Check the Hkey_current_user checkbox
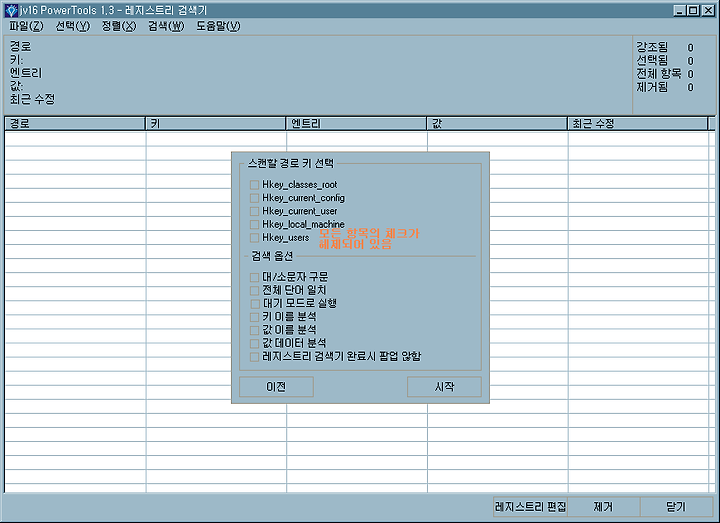720x523 pixels. click(254, 211)
